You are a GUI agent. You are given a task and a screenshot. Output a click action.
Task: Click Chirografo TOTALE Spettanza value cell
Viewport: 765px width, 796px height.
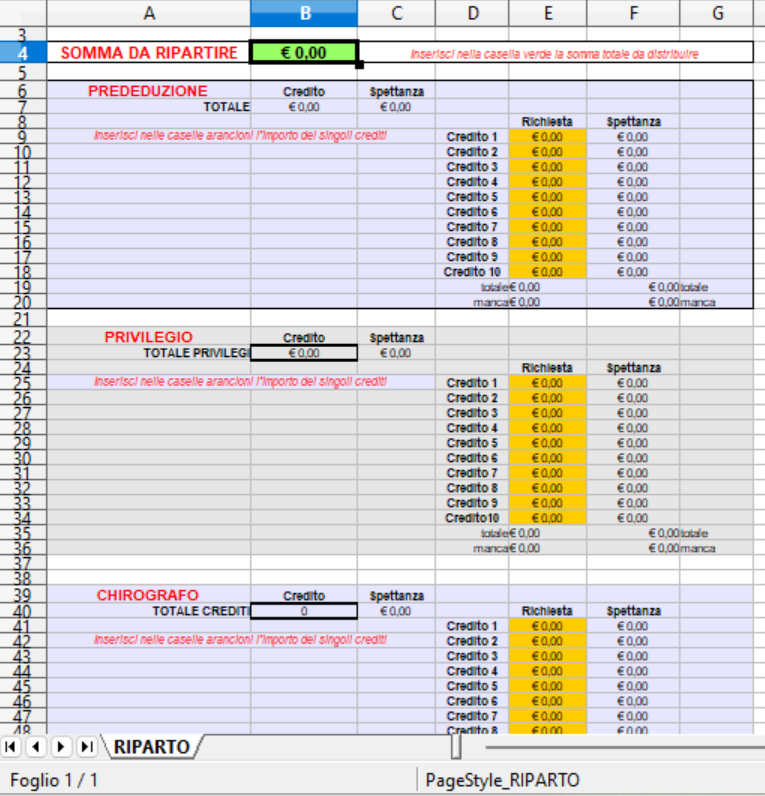pyautogui.click(x=396, y=611)
